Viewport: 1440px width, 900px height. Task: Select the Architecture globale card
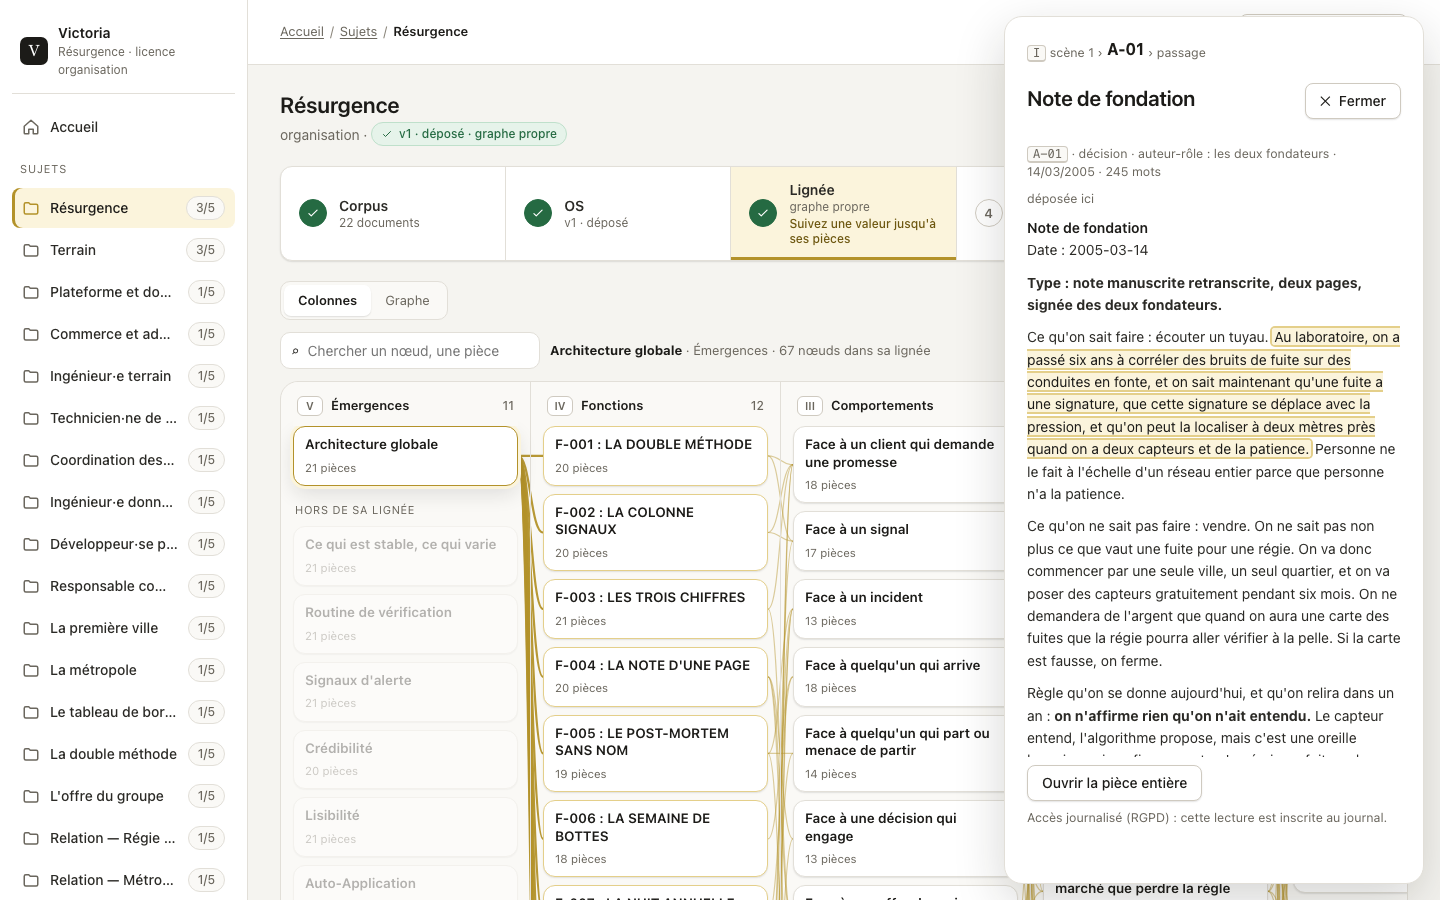(405, 456)
